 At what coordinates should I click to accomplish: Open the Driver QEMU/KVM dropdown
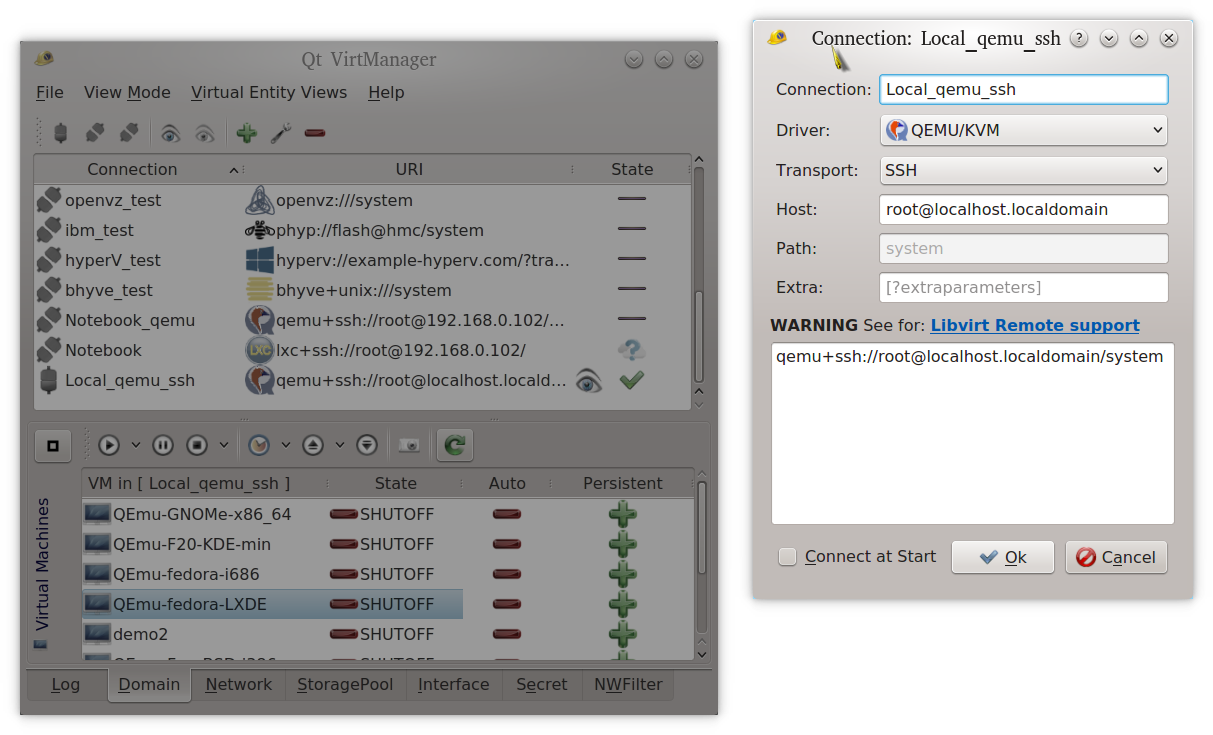(1024, 130)
